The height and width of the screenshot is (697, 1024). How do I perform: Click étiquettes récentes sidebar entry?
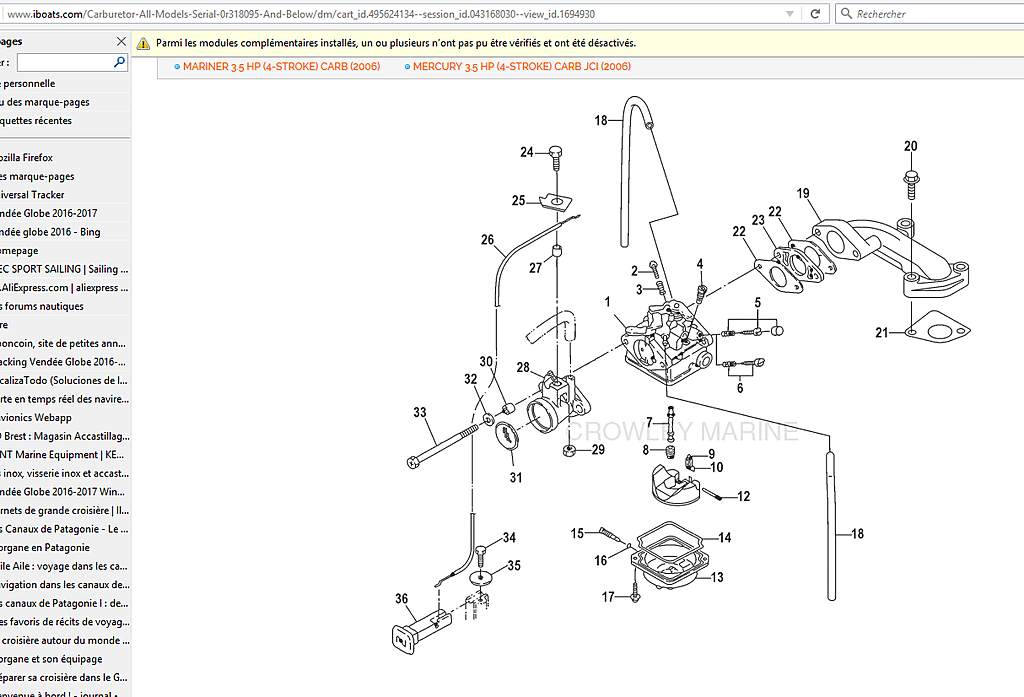[x=36, y=121]
